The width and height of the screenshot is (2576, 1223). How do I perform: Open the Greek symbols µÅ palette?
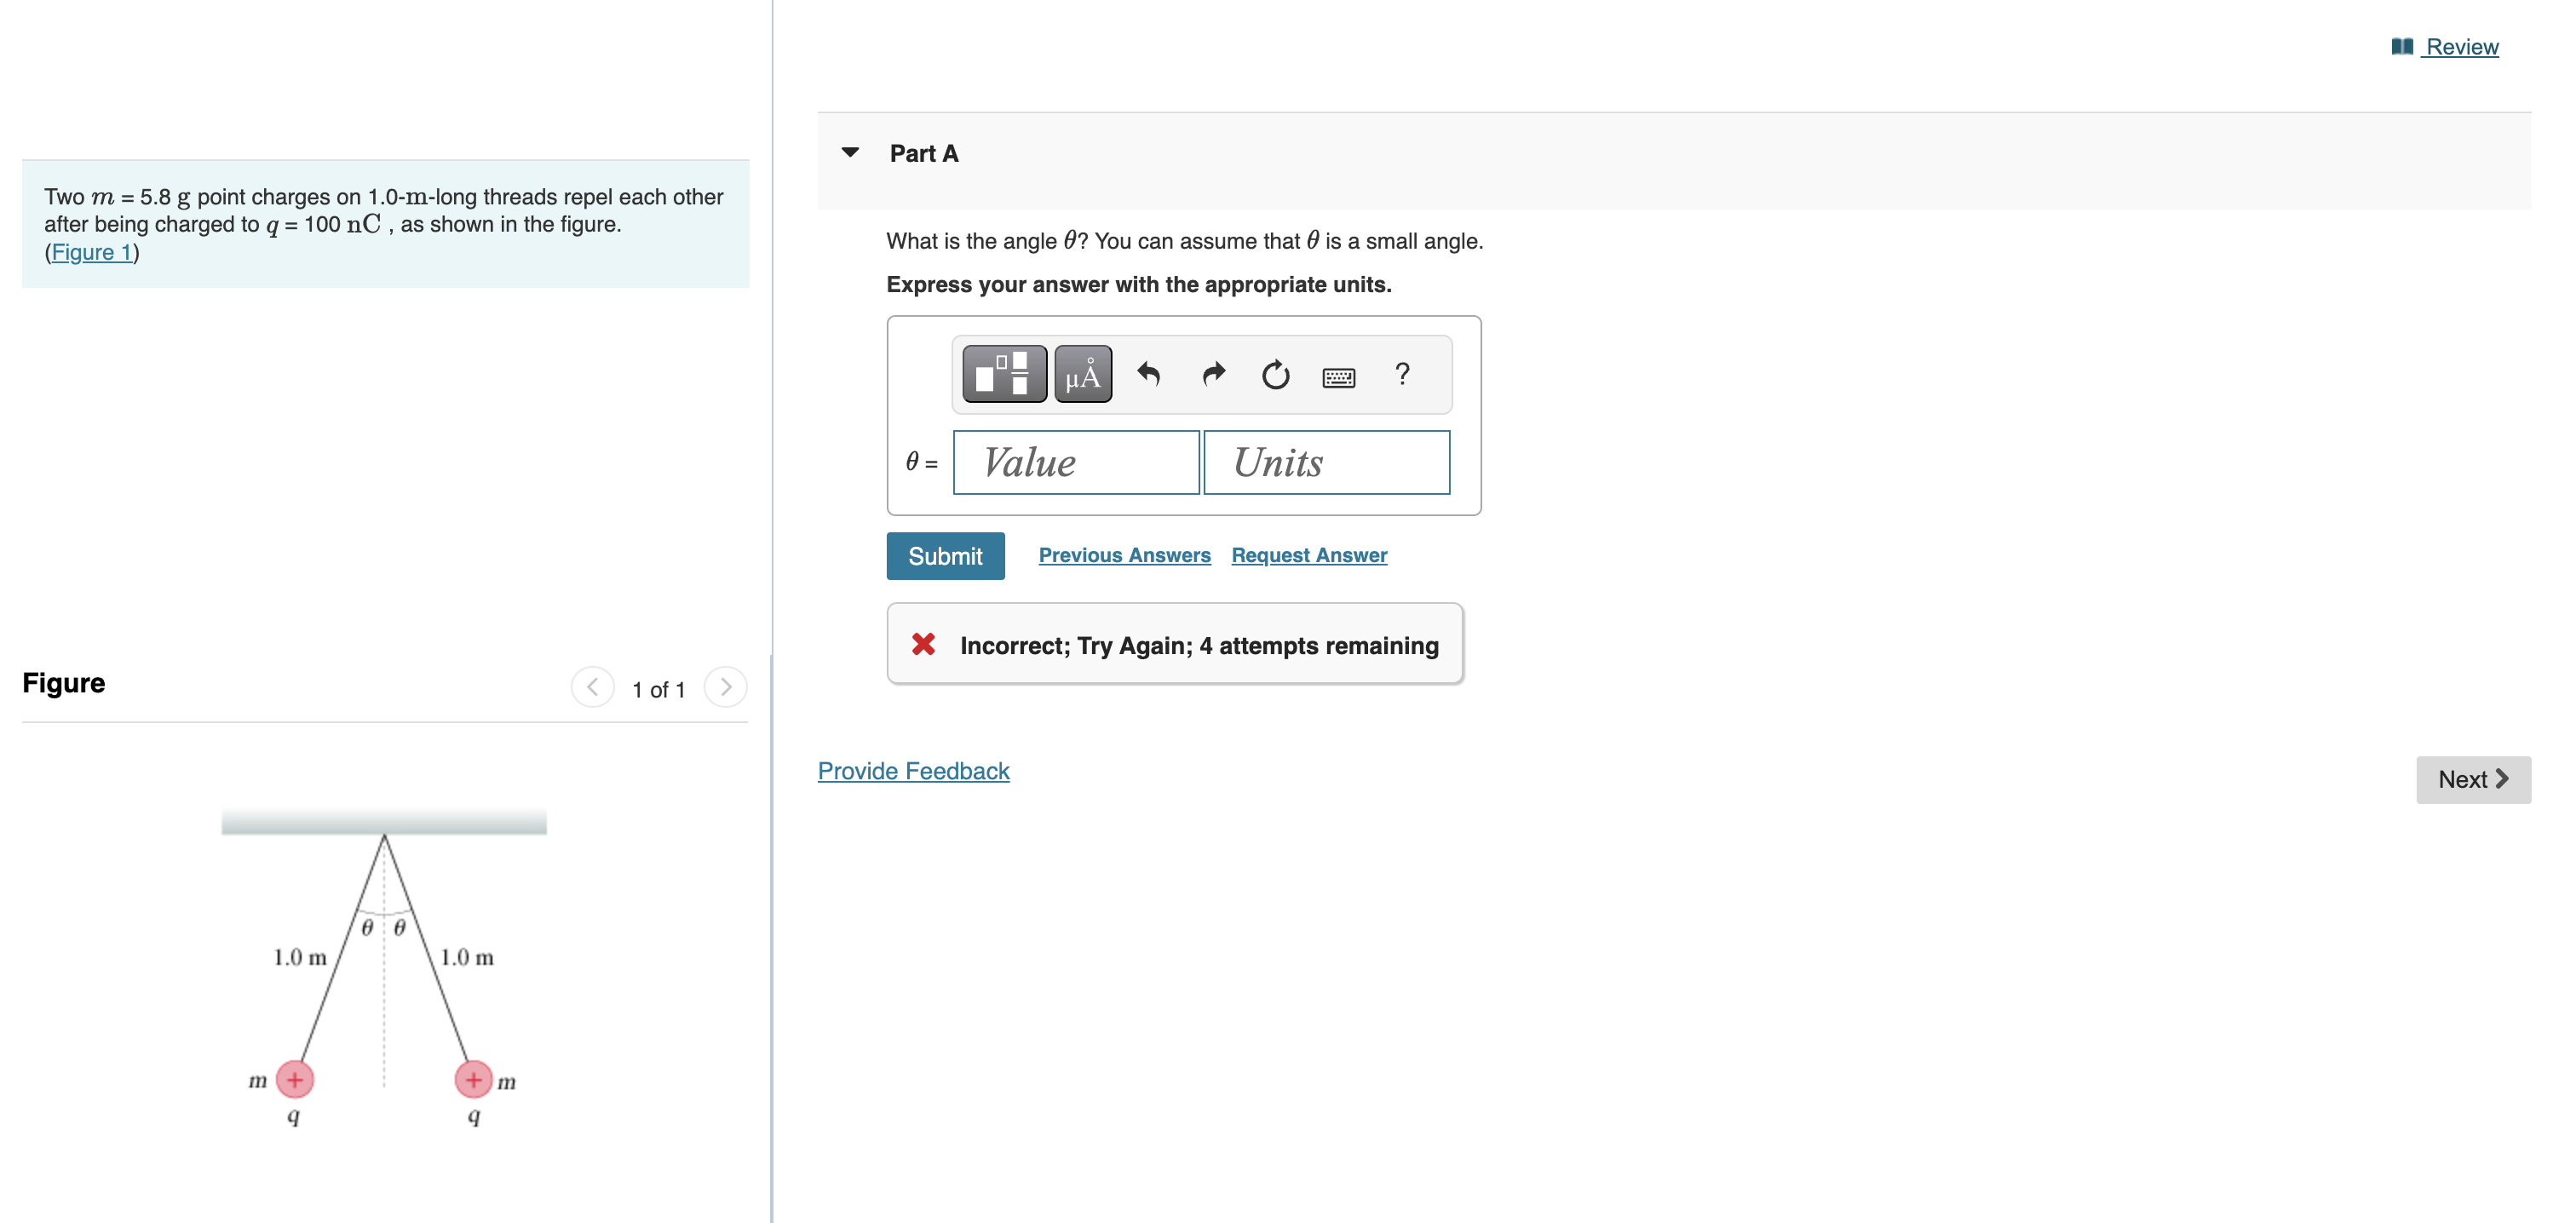pyautogui.click(x=1082, y=374)
